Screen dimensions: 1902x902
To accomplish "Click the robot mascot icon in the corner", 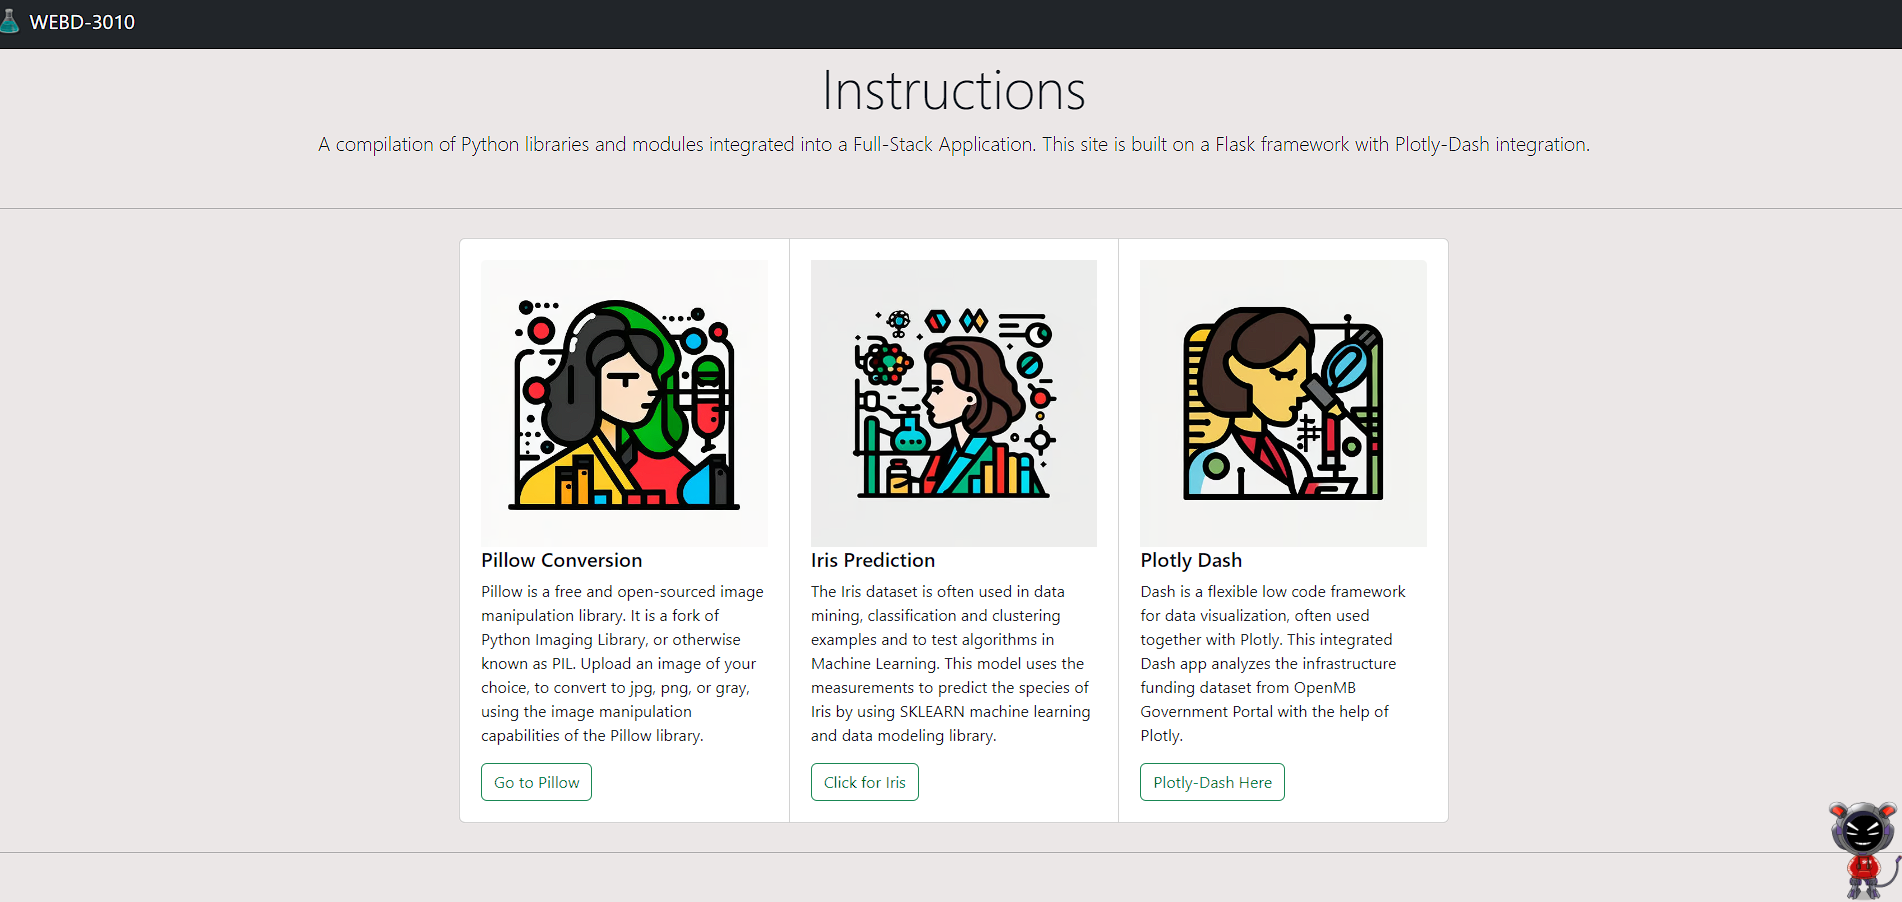I will 1863,848.
